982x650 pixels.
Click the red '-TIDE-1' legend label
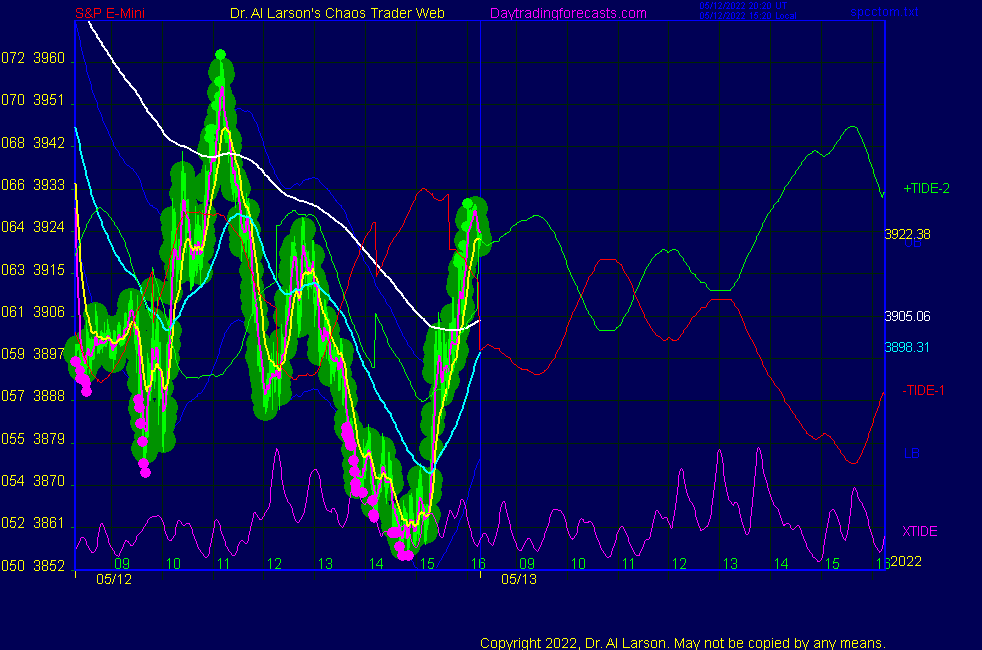click(923, 390)
